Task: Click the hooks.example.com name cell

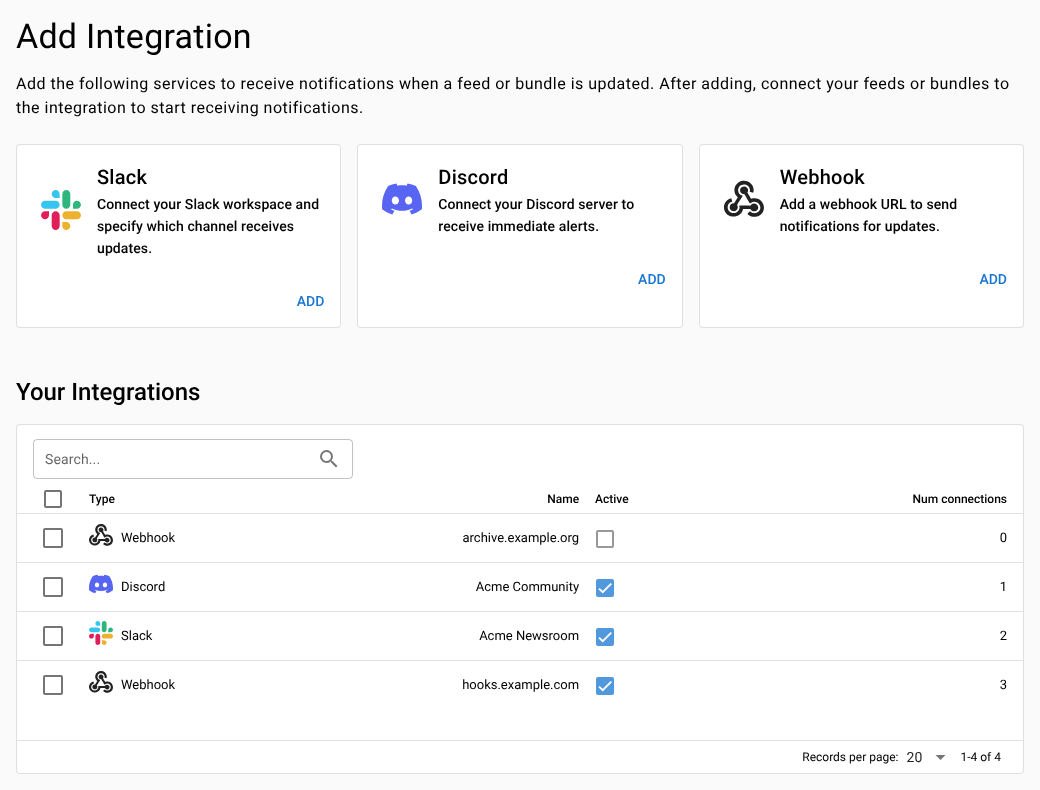Action: coord(521,685)
